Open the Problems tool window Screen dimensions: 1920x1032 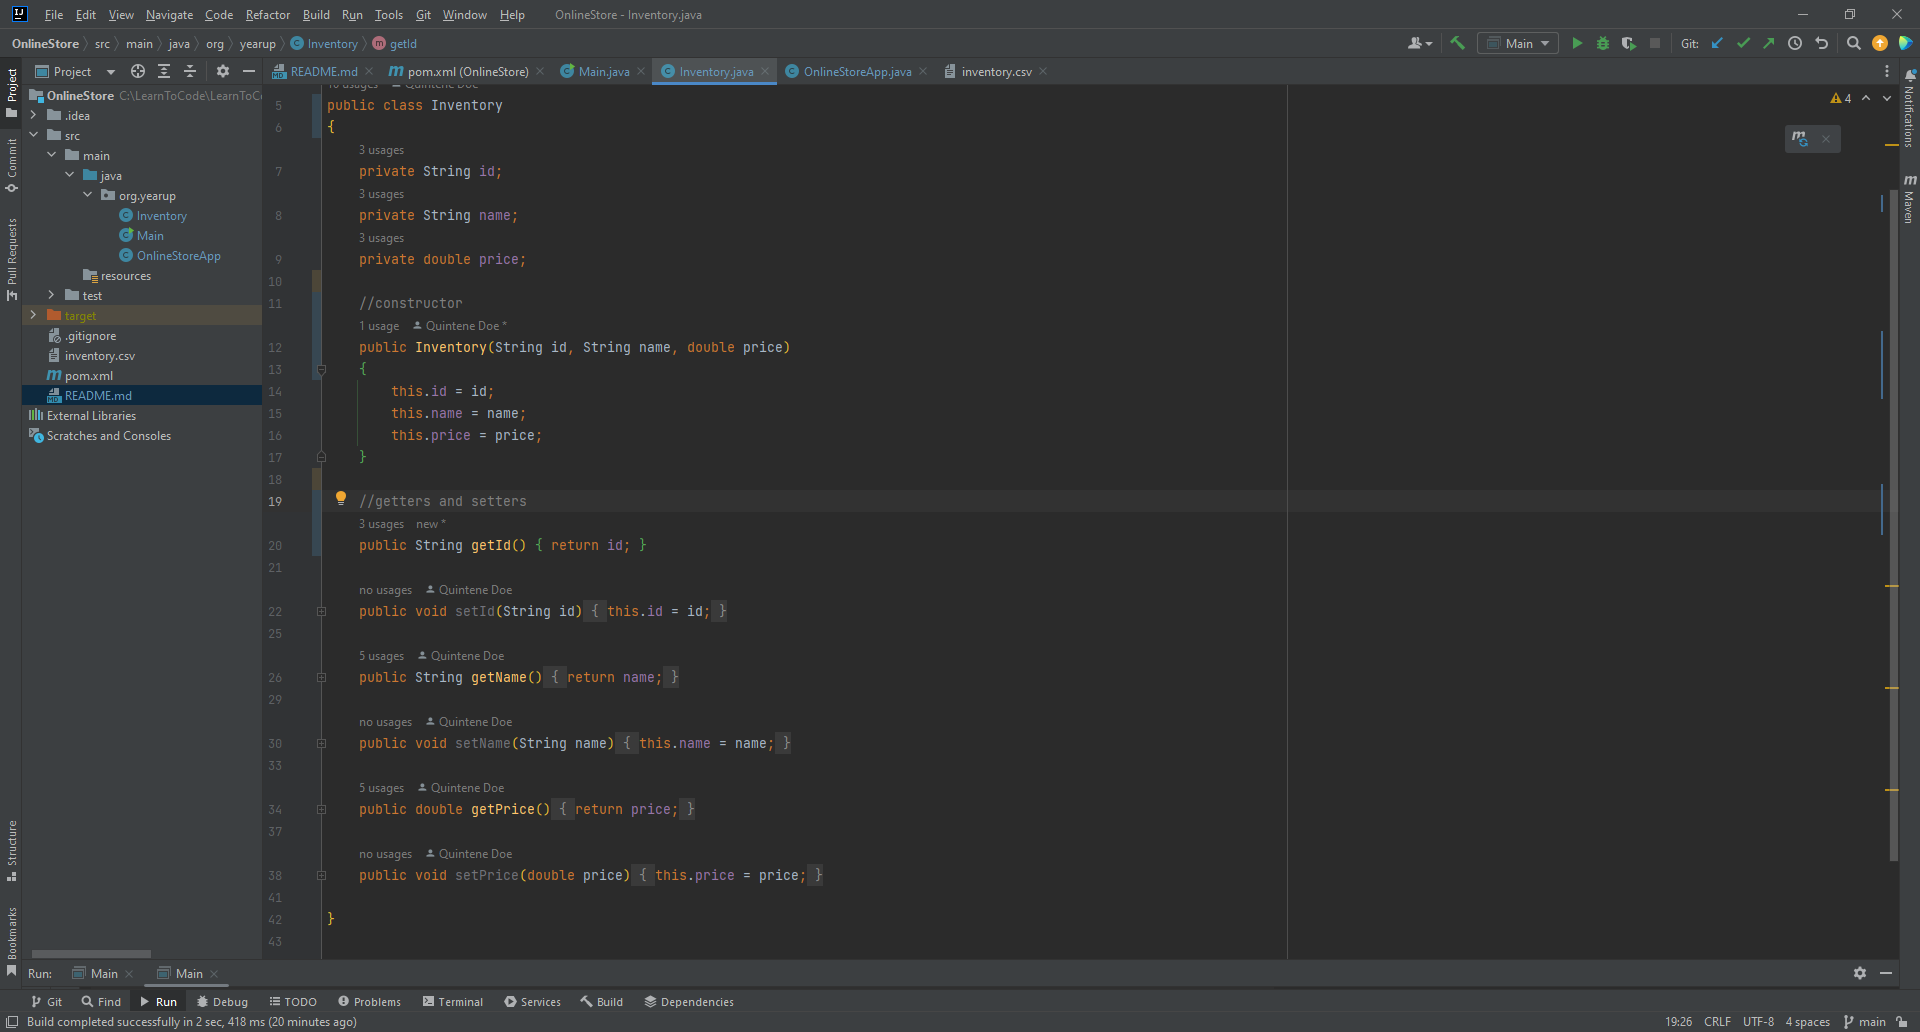coord(369,1001)
